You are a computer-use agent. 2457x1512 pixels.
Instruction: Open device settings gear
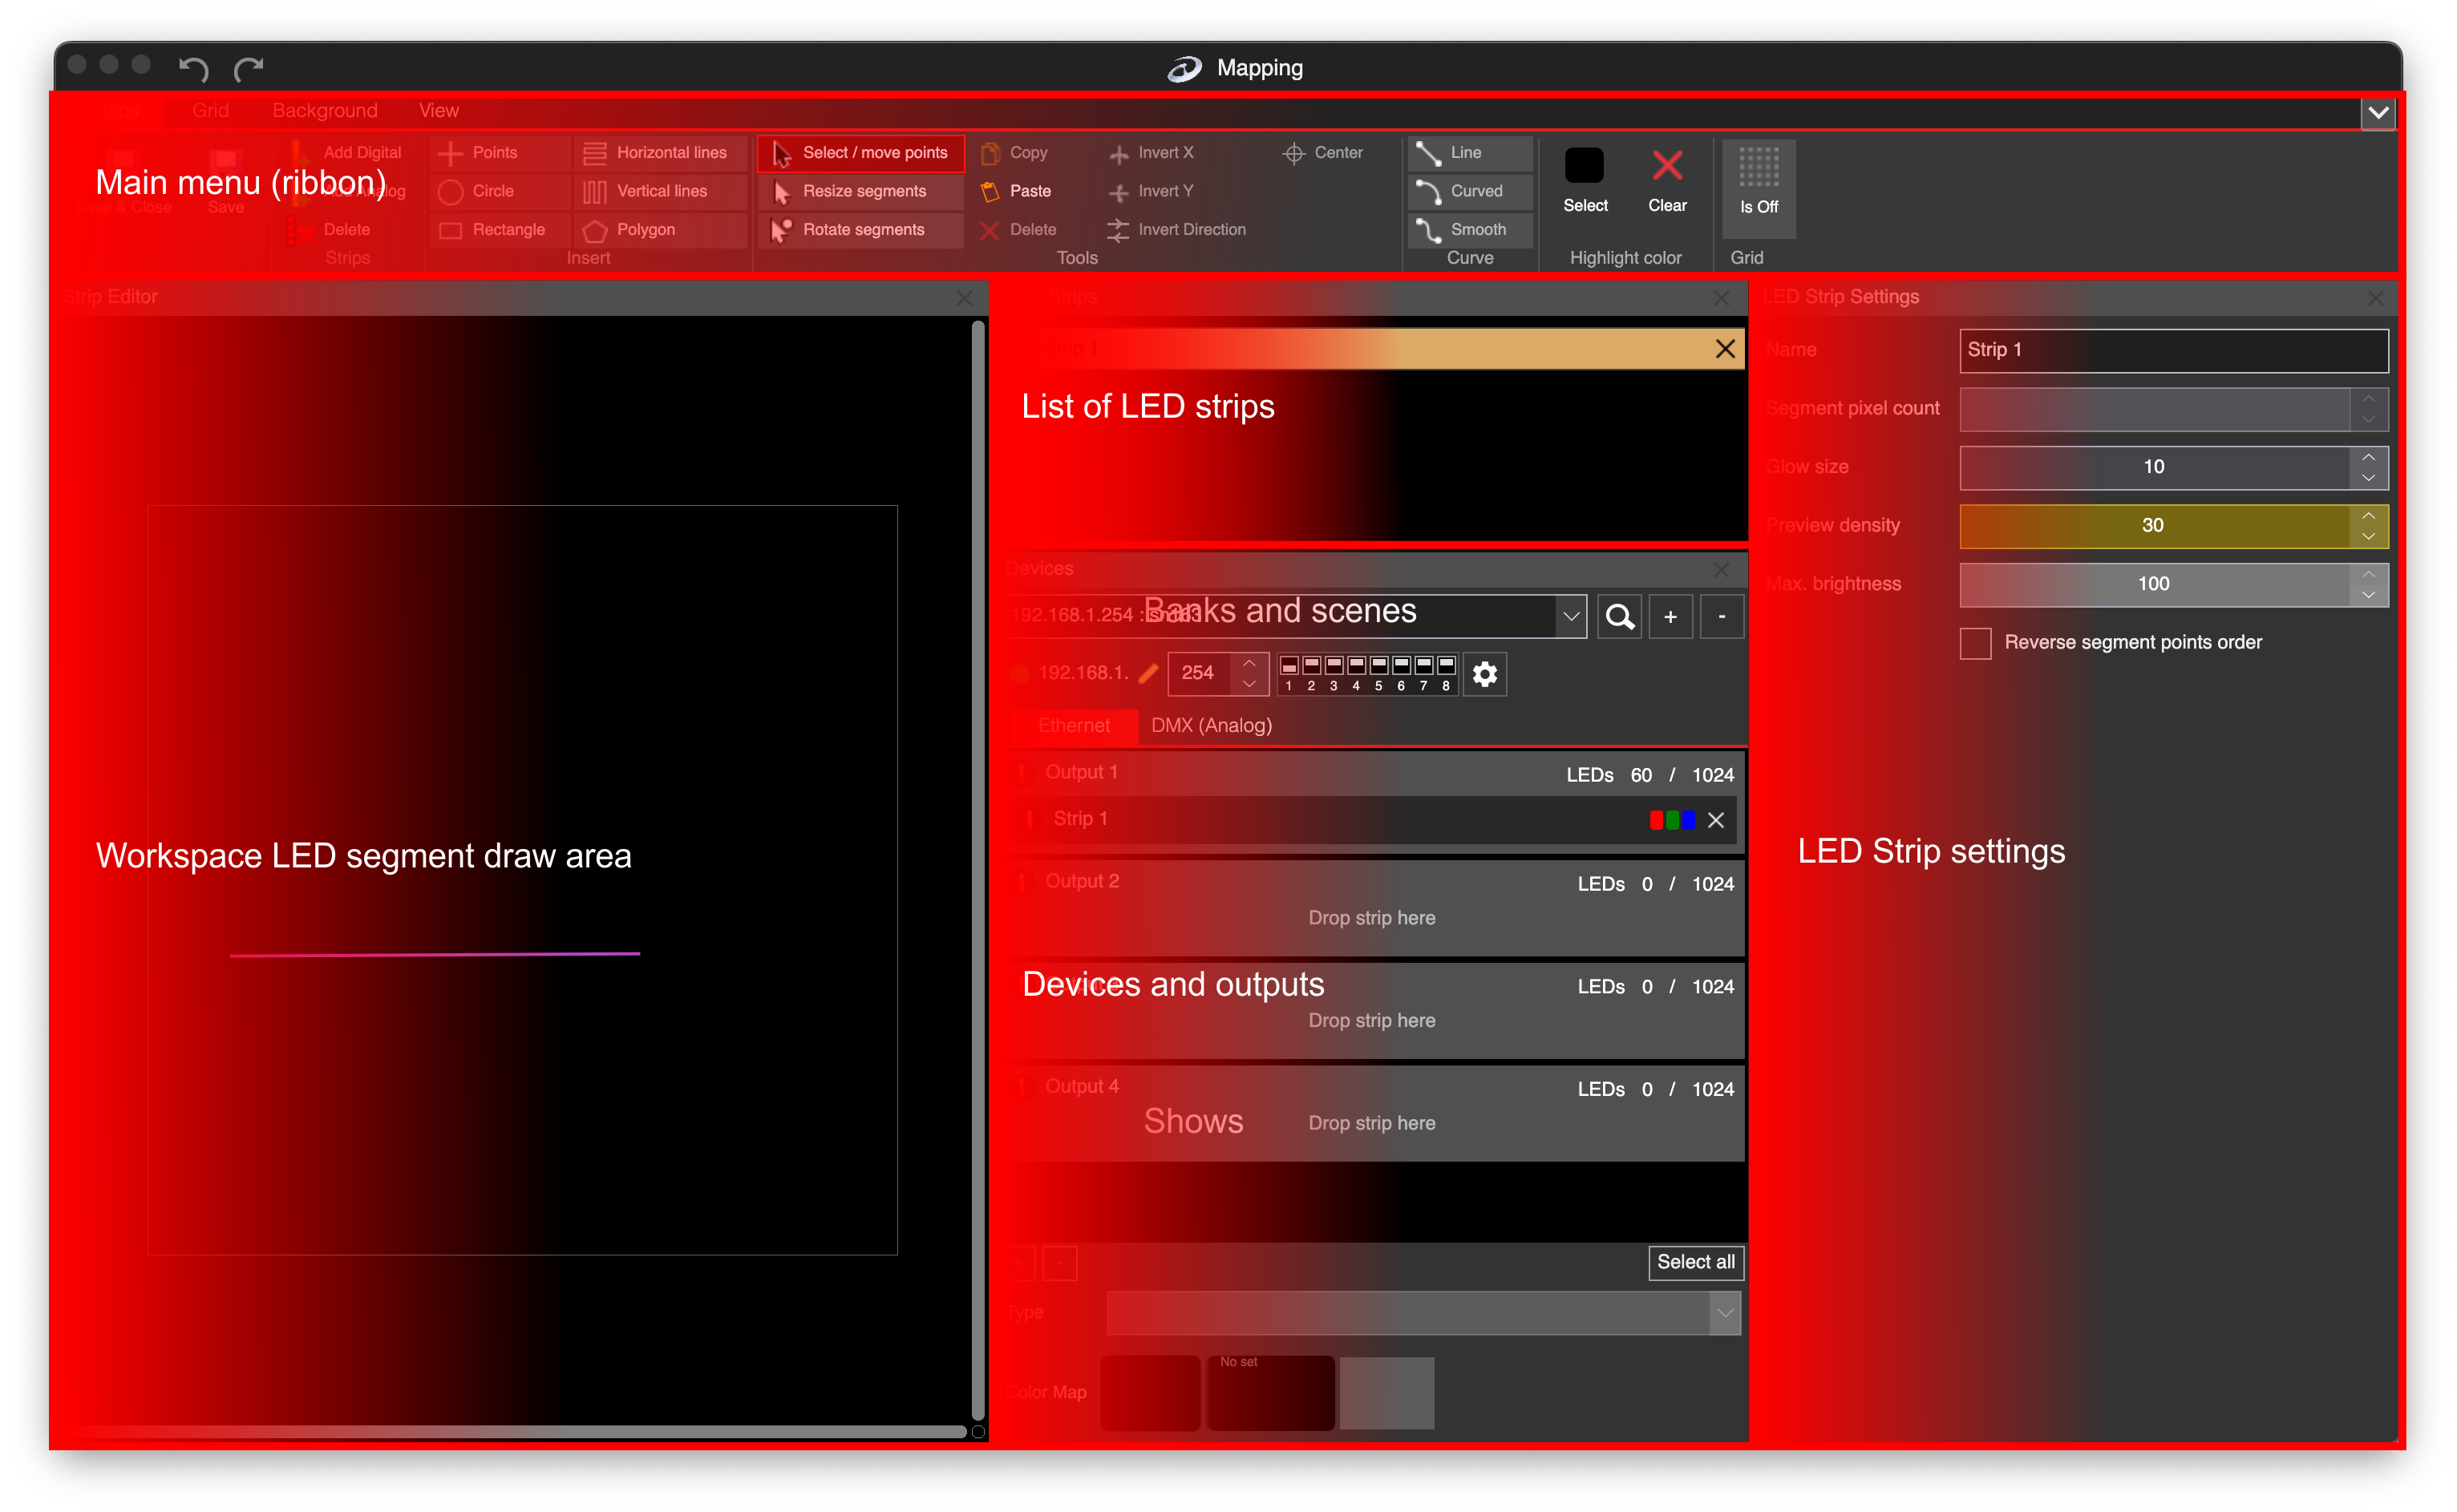point(1485,674)
